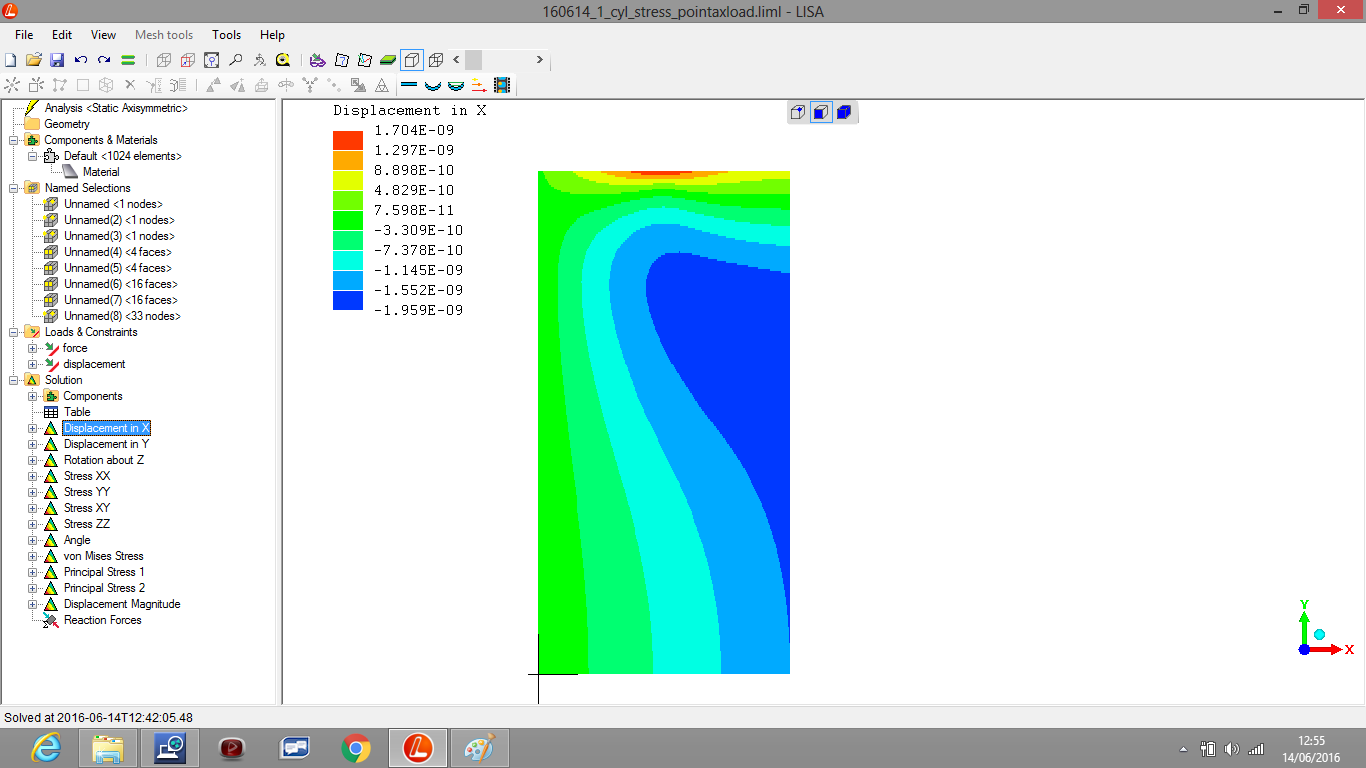Click the Save file toolbar icon
This screenshot has height=768, width=1366.
(x=57, y=60)
